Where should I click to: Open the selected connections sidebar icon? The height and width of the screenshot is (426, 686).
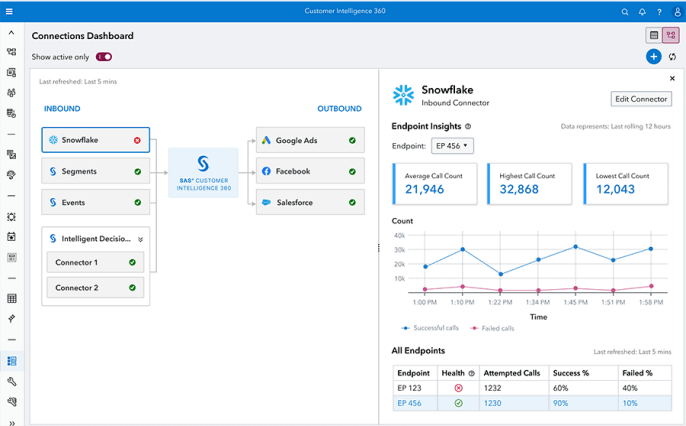[12, 361]
